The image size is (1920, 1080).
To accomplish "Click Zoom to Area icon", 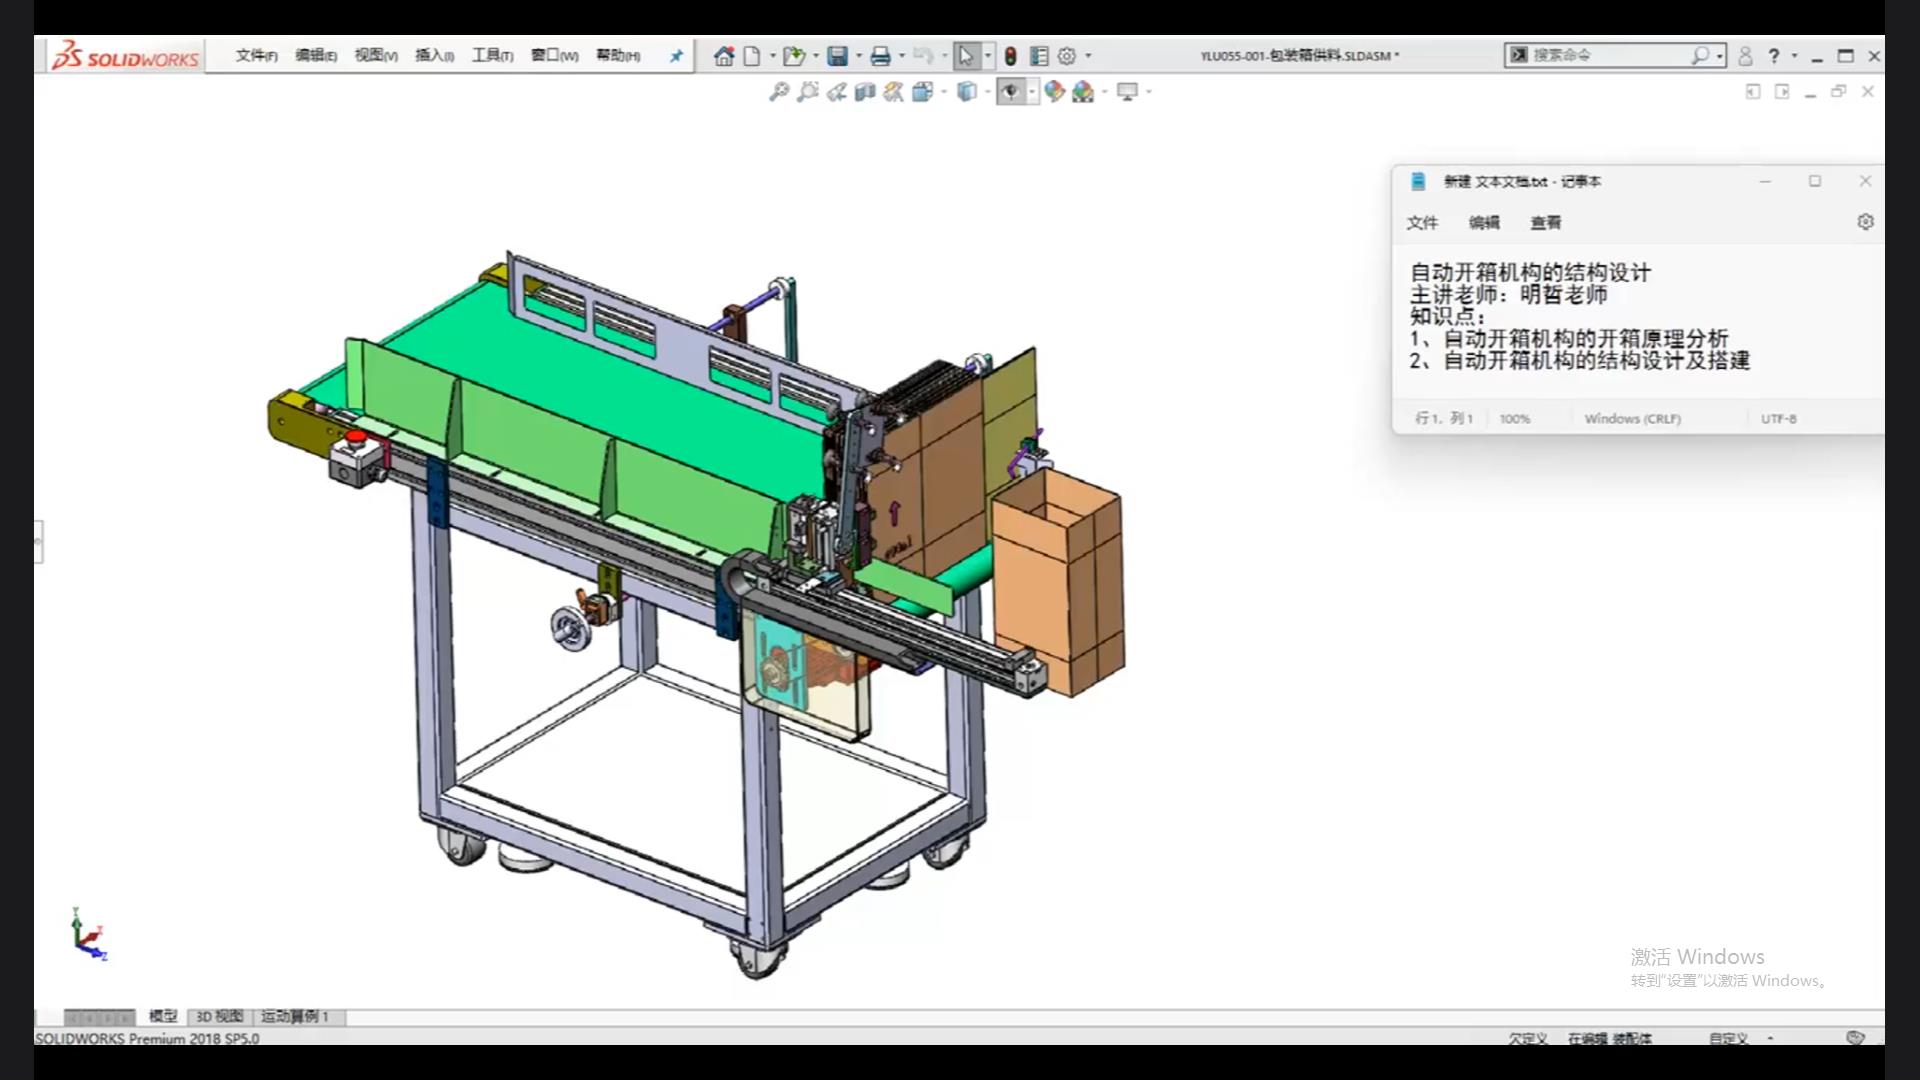I will pos(808,92).
